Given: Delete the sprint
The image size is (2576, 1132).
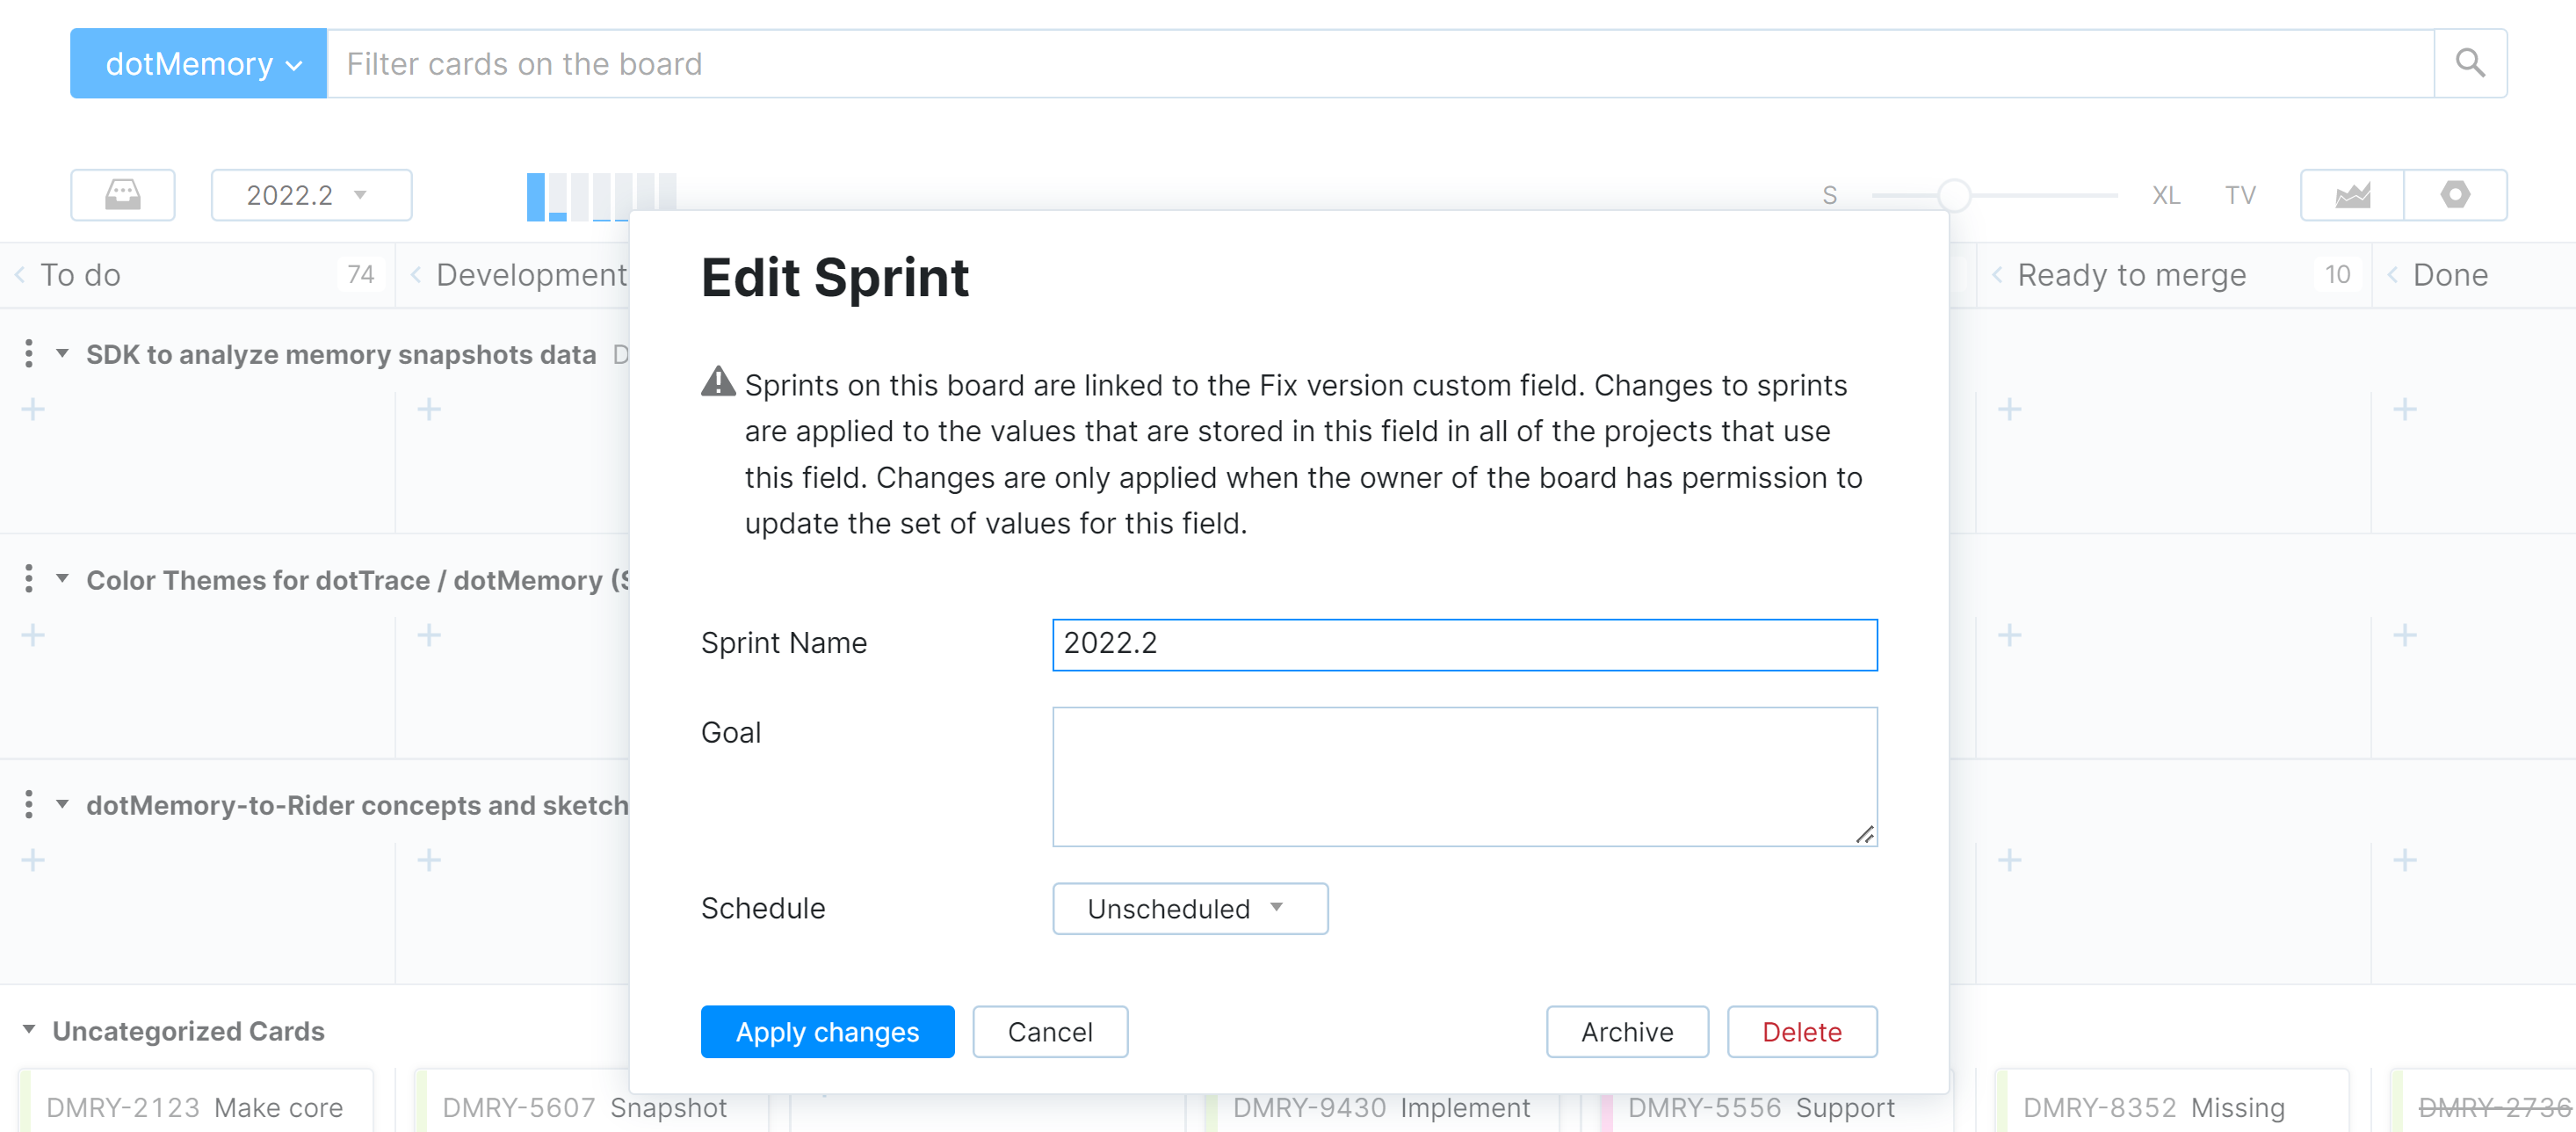Looking at the screenshot, I should (x=1801, y=1031).
